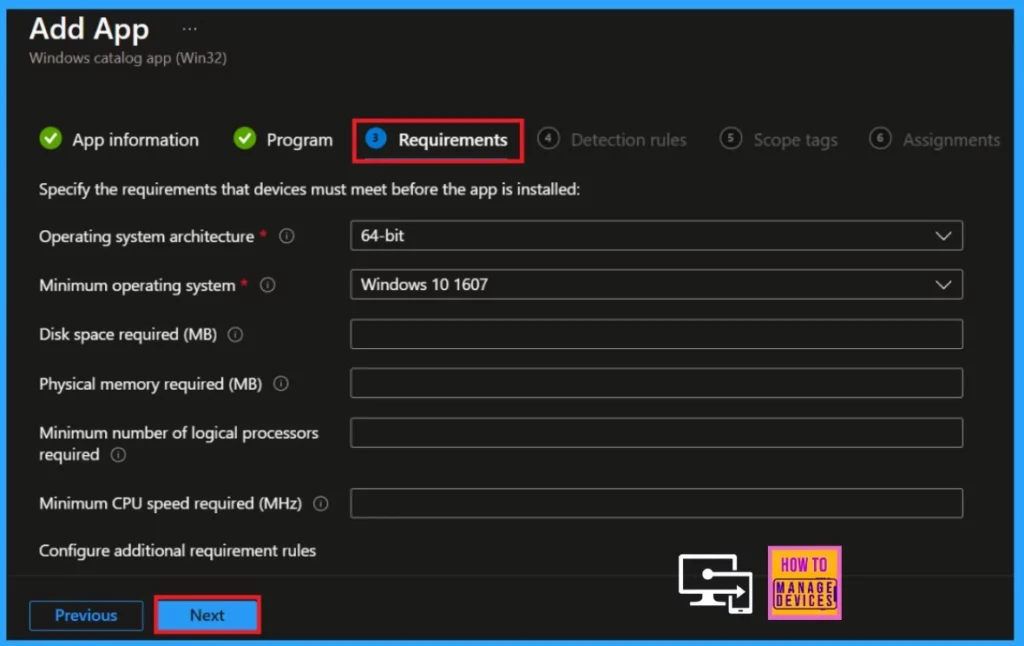Click green checkmark icon of App information step
1024x646 pixels.
[x=50, y=138]
